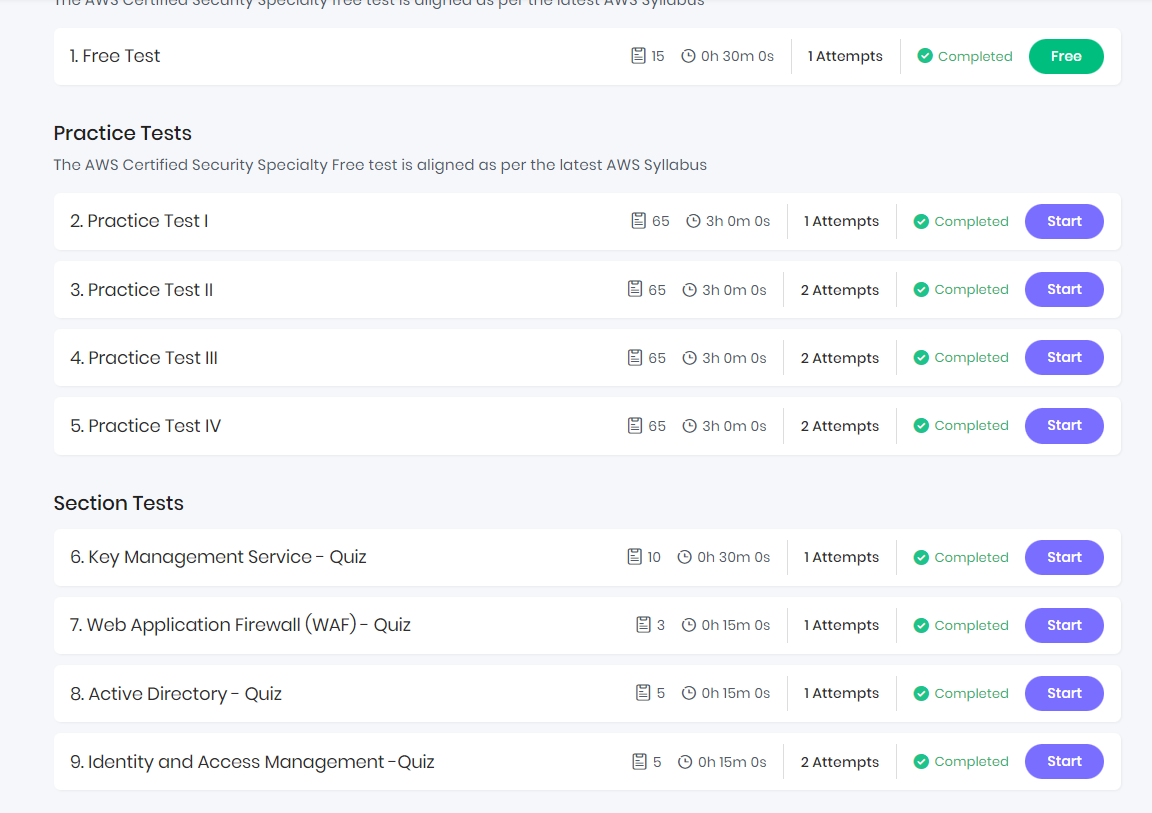Click '1 Attempts' on Key Management Service row
Image resolution: width=1152 pixels, height=813 pixels.
tap(841, 557)
